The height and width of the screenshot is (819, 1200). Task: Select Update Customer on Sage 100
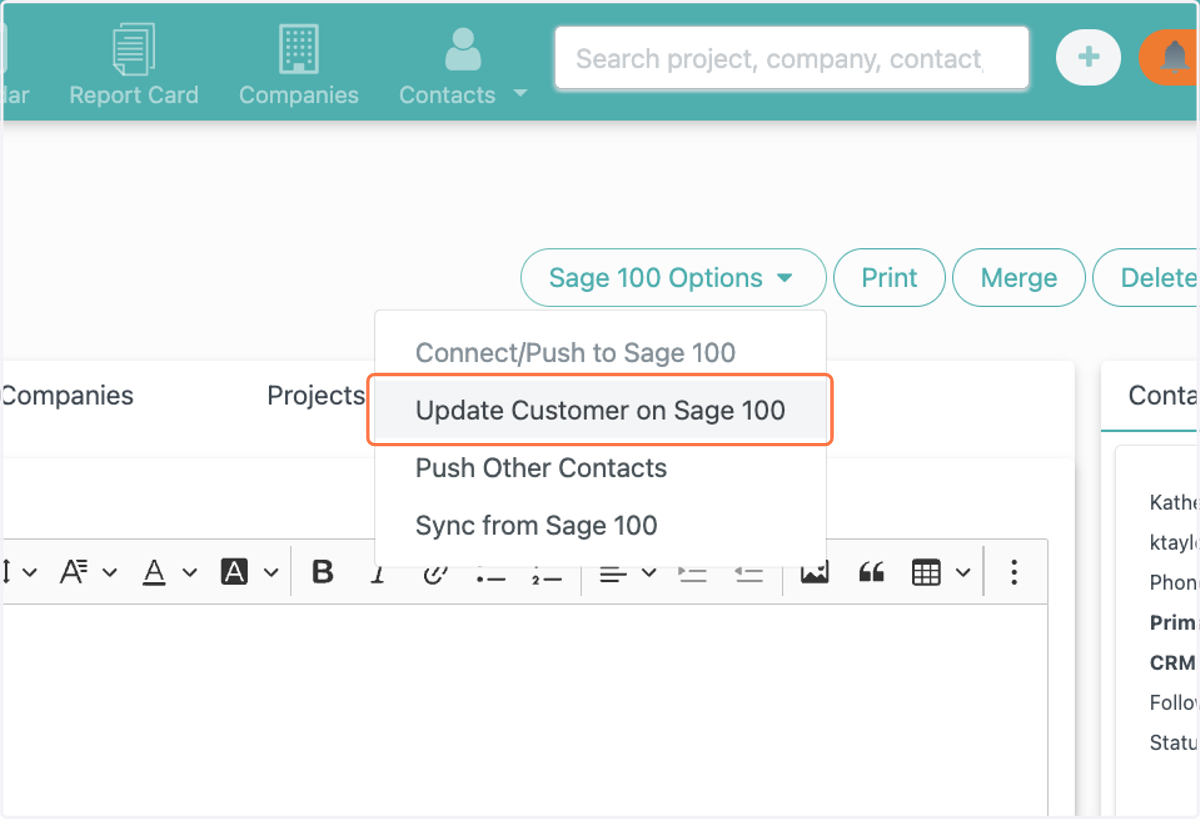coord(600,410)
